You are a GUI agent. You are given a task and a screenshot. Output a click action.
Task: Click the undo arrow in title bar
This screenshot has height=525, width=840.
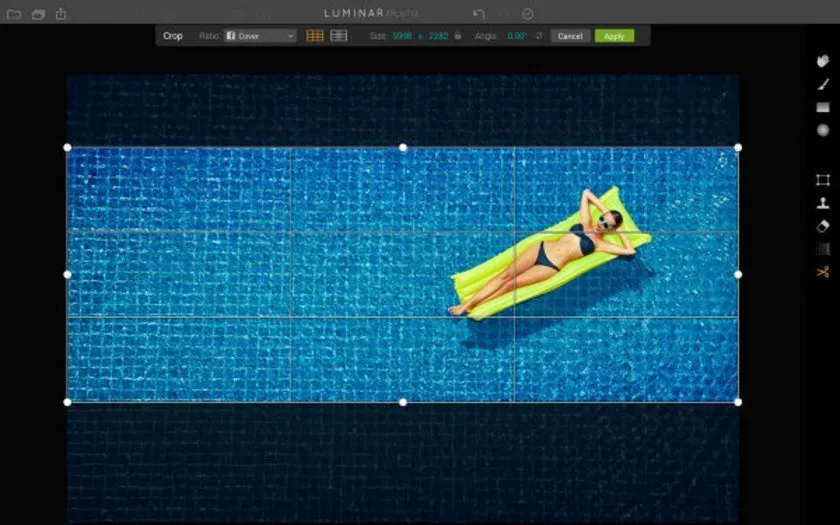(x=479, y=14)
